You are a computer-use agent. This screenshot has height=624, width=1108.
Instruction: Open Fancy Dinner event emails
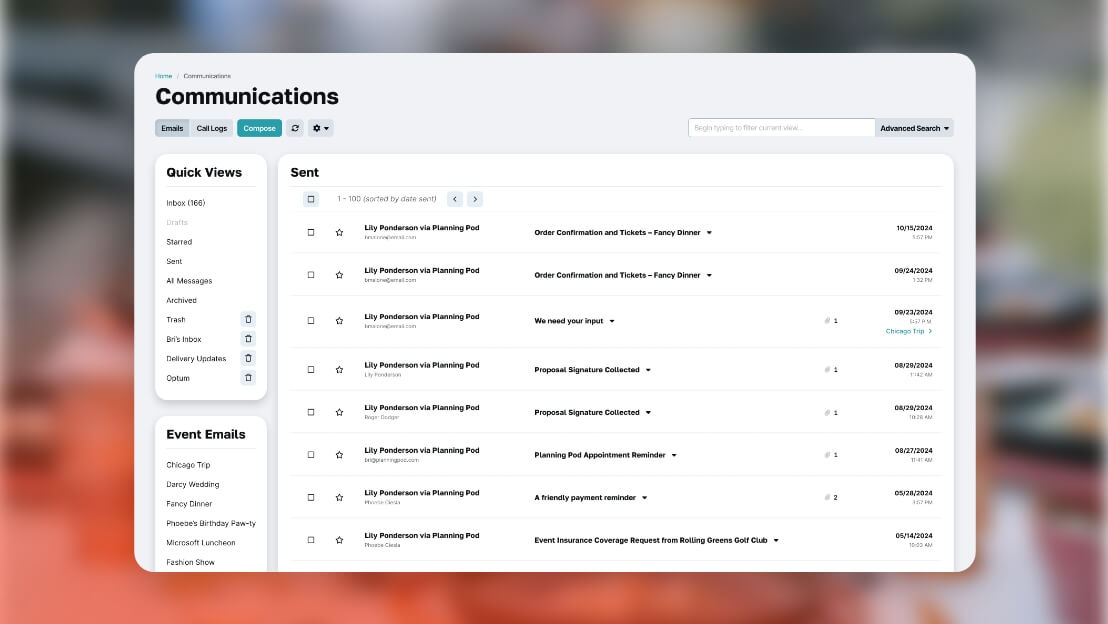(189, 504)
